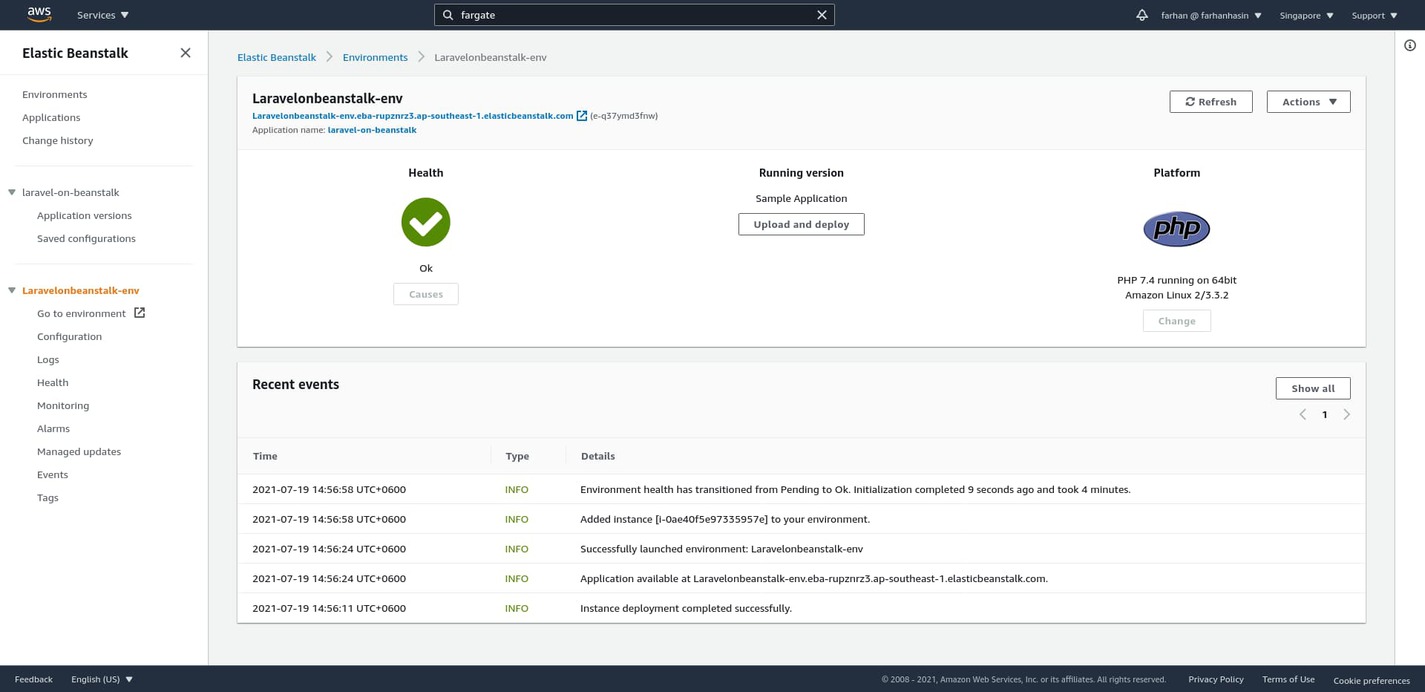Collapse the laravel-on-beanstalk tree section

[10, 192]
